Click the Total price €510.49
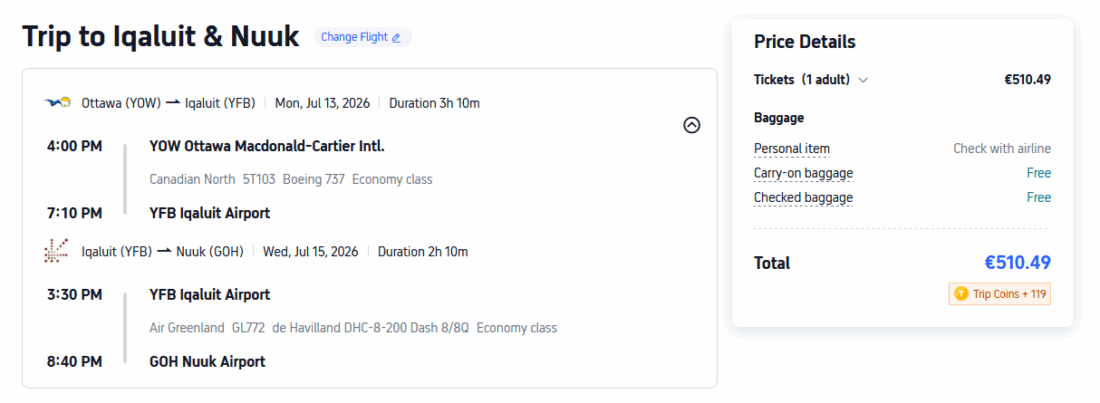 (x=1017, y=263)
